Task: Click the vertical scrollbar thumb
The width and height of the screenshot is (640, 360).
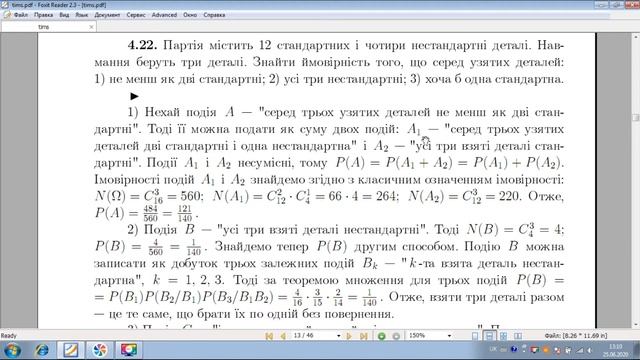Action: tap(636, 117)
